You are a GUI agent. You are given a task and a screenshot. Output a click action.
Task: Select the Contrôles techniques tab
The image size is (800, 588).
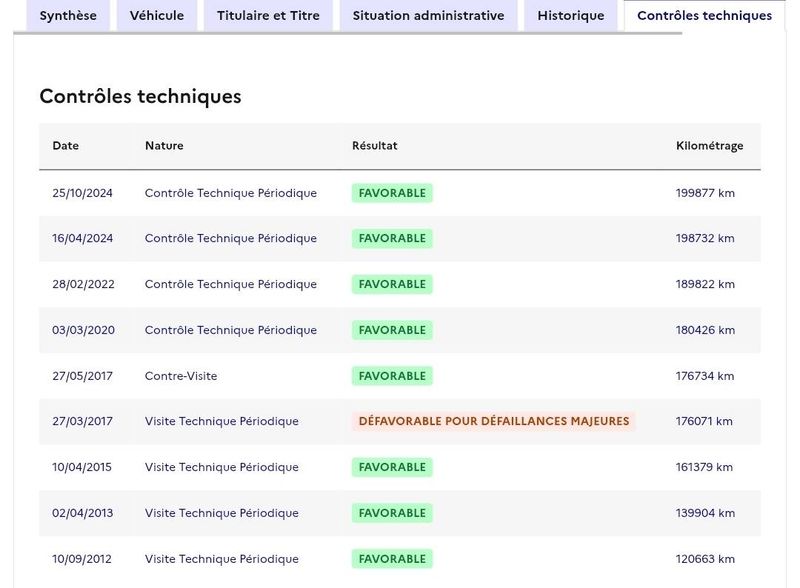click(705, 16)
